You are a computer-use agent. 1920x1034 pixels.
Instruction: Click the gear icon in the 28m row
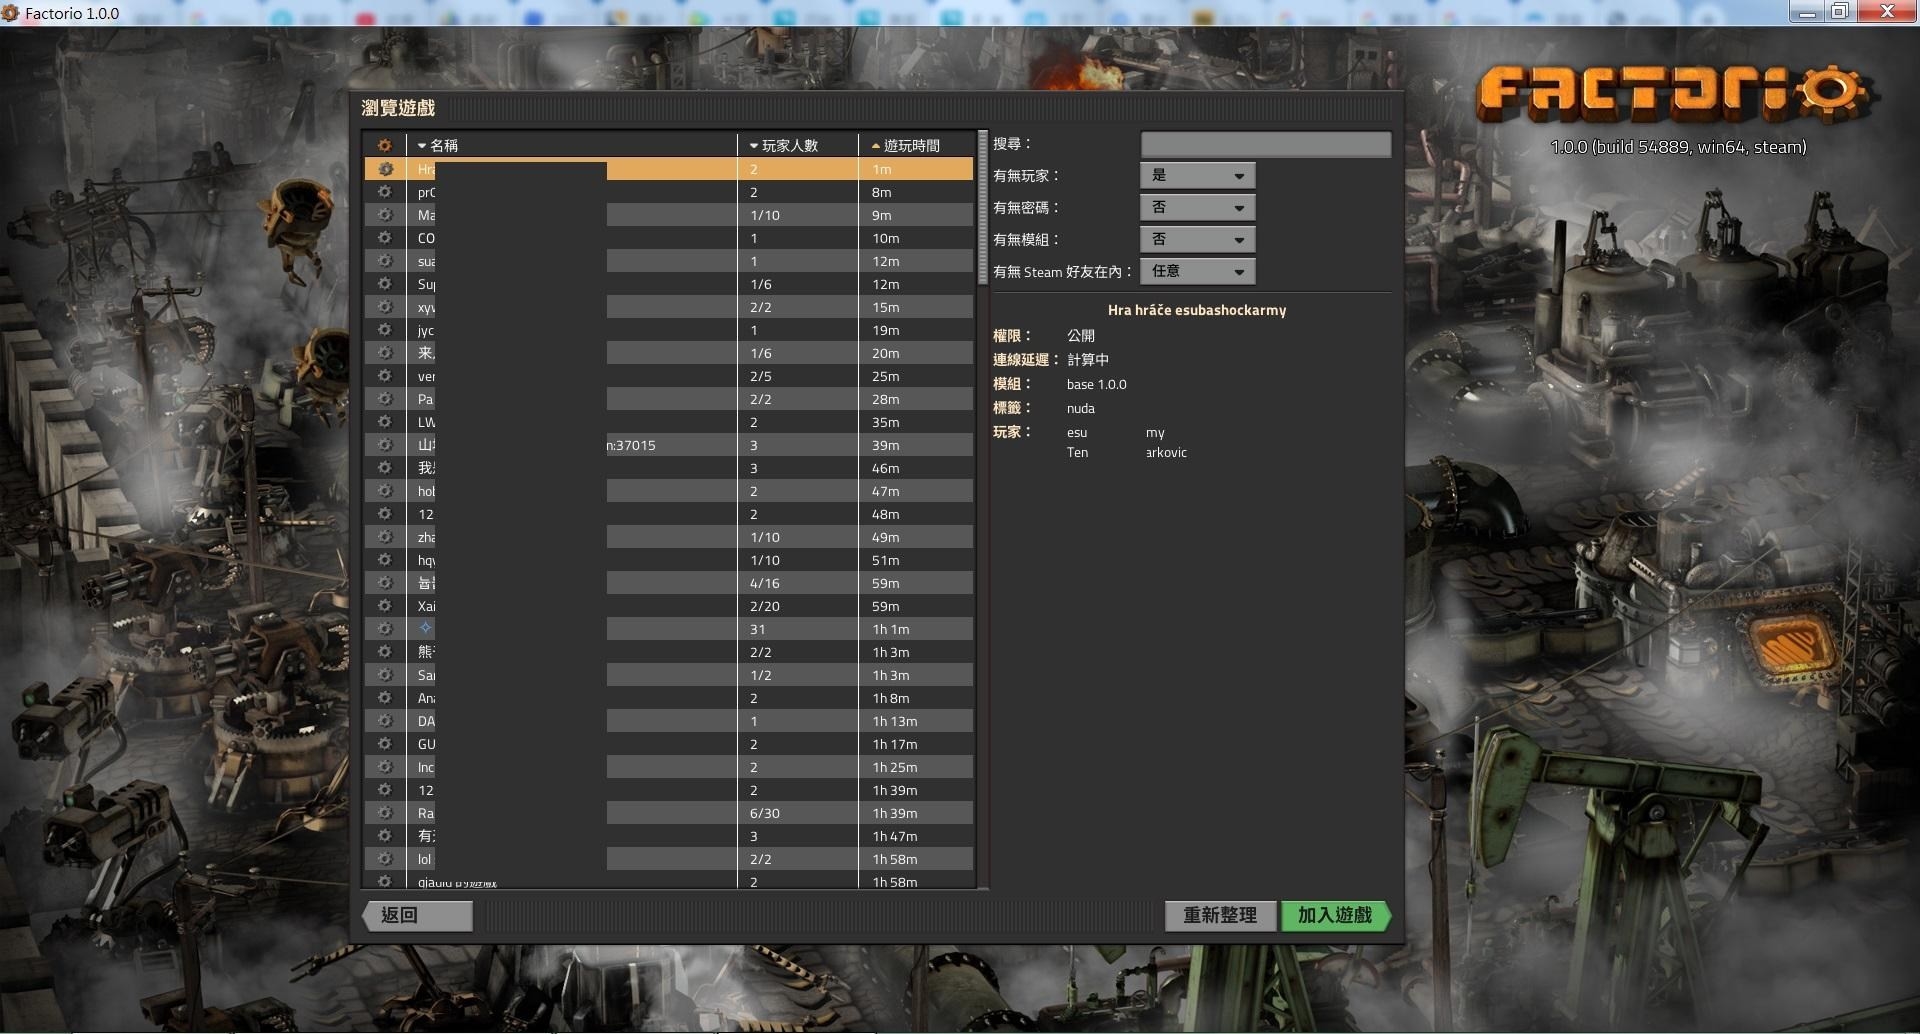click(x=385, y=399)
